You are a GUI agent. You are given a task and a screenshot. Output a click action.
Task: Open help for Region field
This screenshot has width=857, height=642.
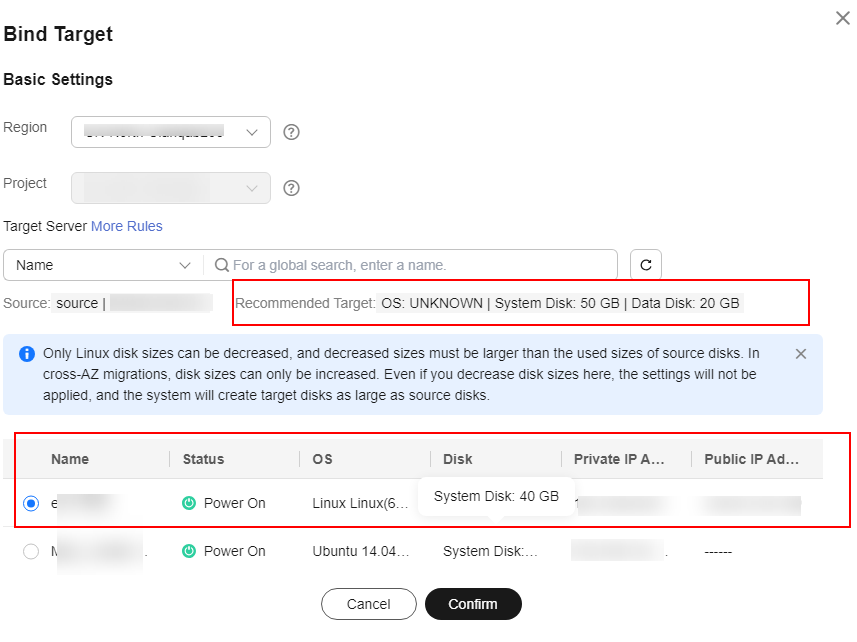coord(291,132)
